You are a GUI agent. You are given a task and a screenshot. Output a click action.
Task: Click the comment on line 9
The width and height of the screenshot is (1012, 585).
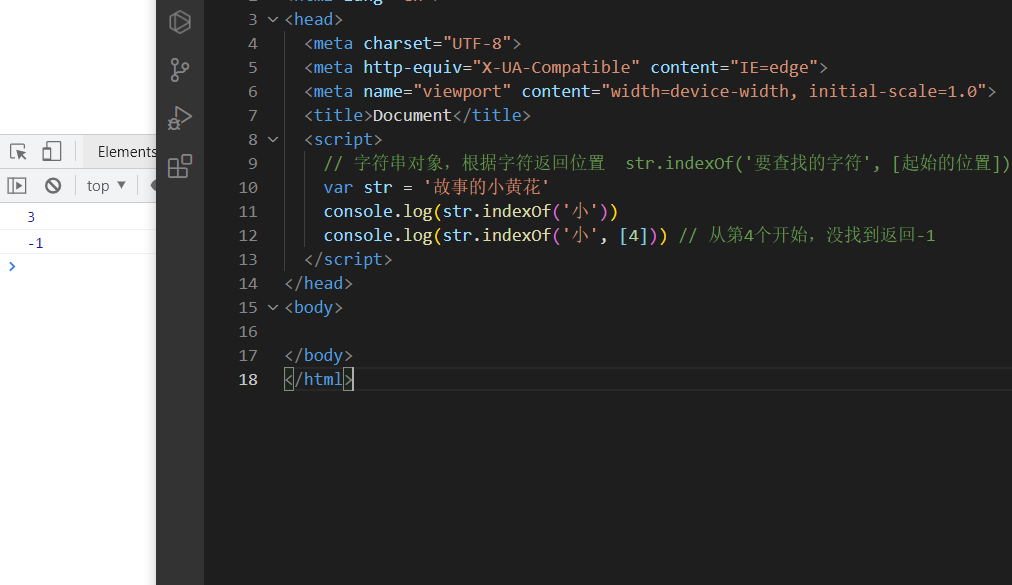(667, 163)
